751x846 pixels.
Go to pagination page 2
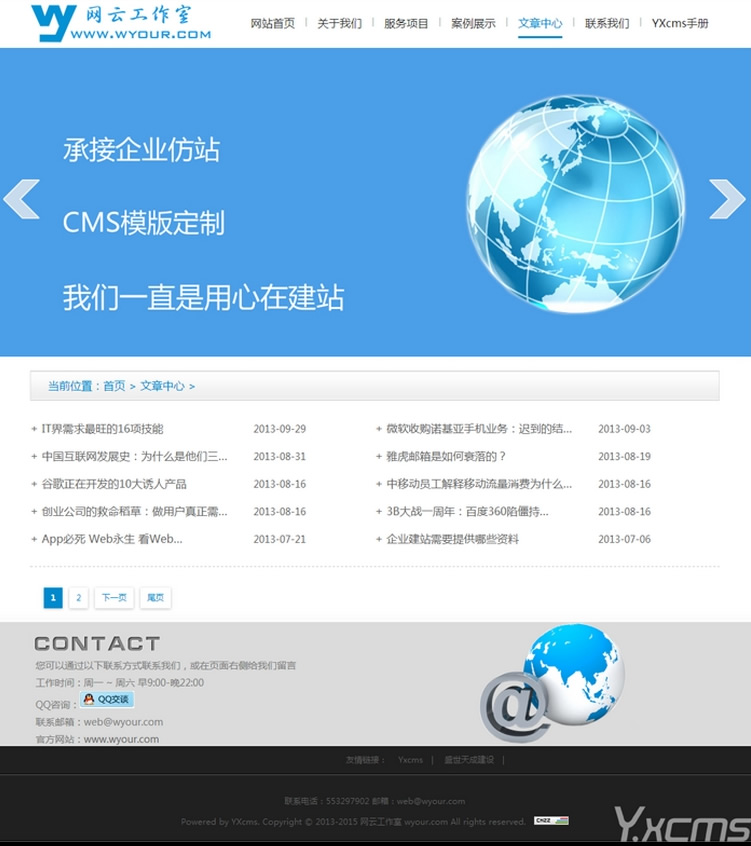pos(78,598)
